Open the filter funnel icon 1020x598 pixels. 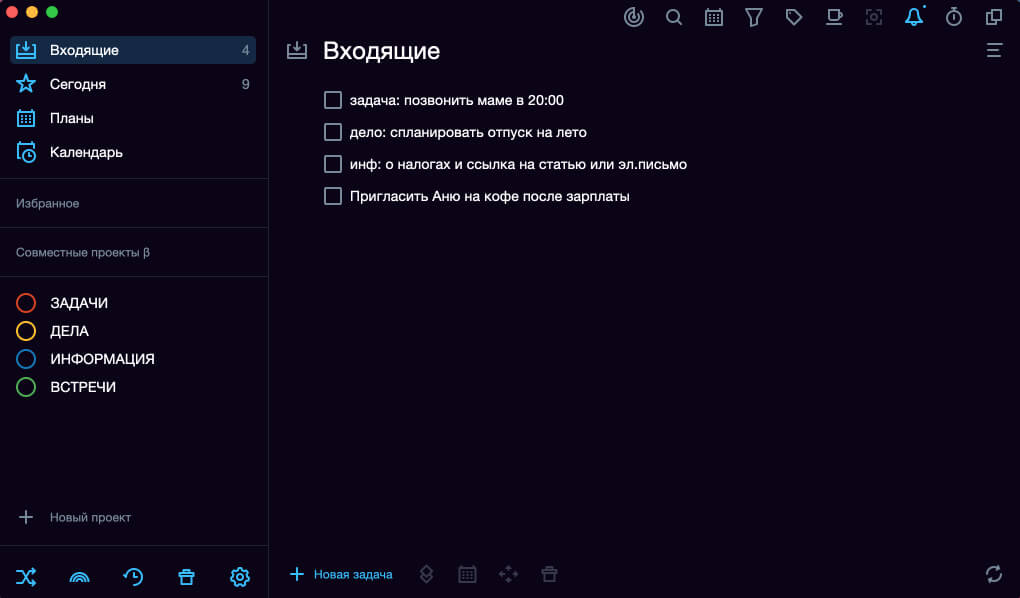753,18
